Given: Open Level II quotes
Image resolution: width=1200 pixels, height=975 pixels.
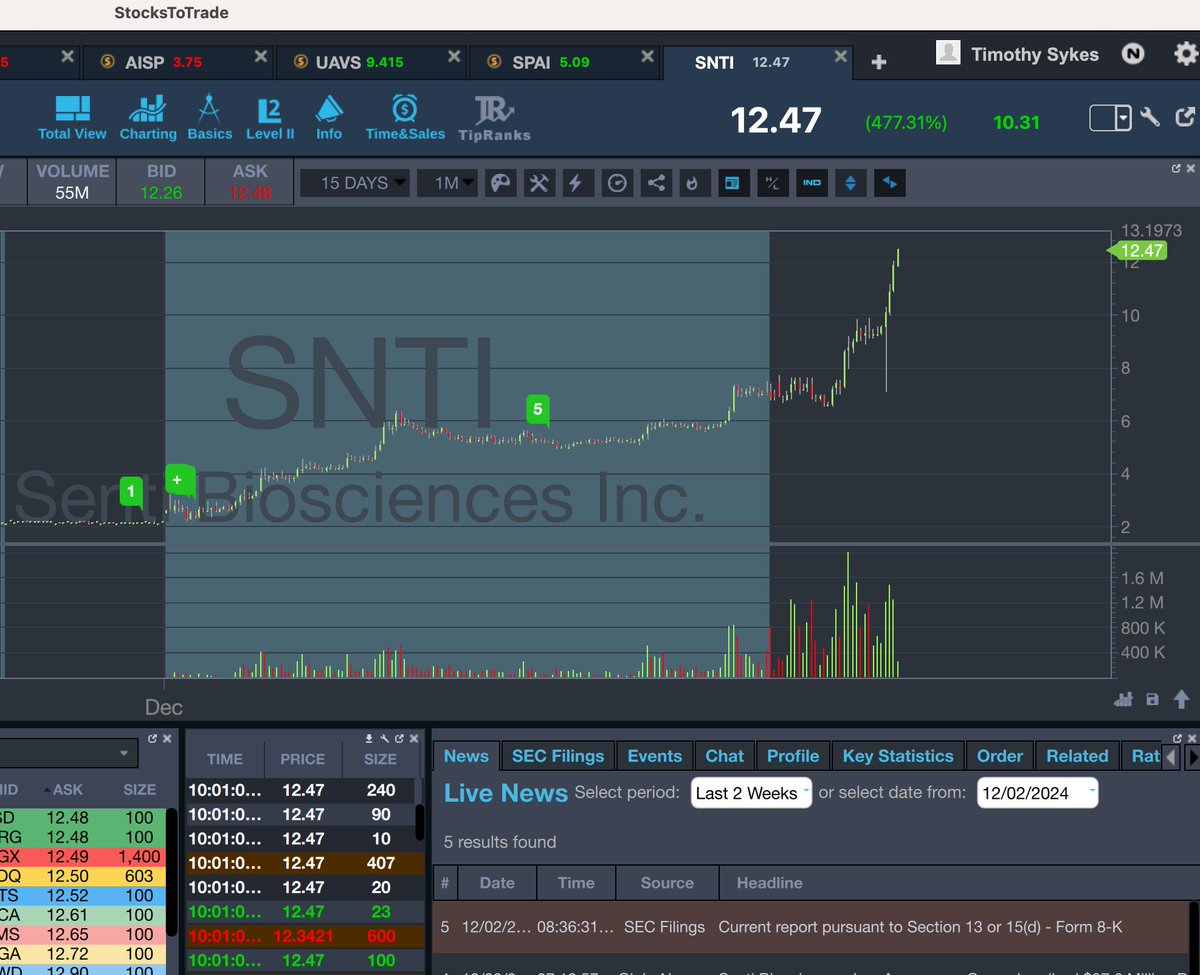Looking at the screenshot, I should (x=270, y=118).
